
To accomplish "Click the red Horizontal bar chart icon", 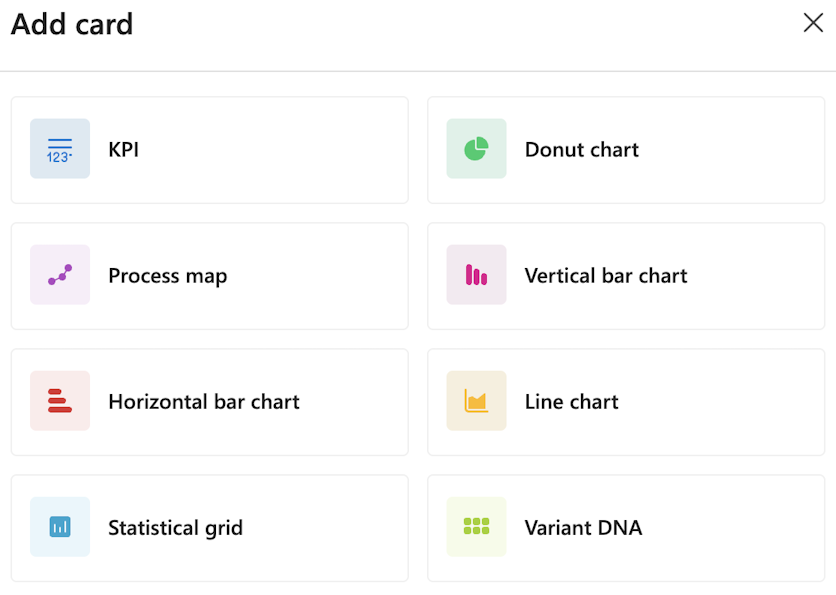I will (60, 401).
